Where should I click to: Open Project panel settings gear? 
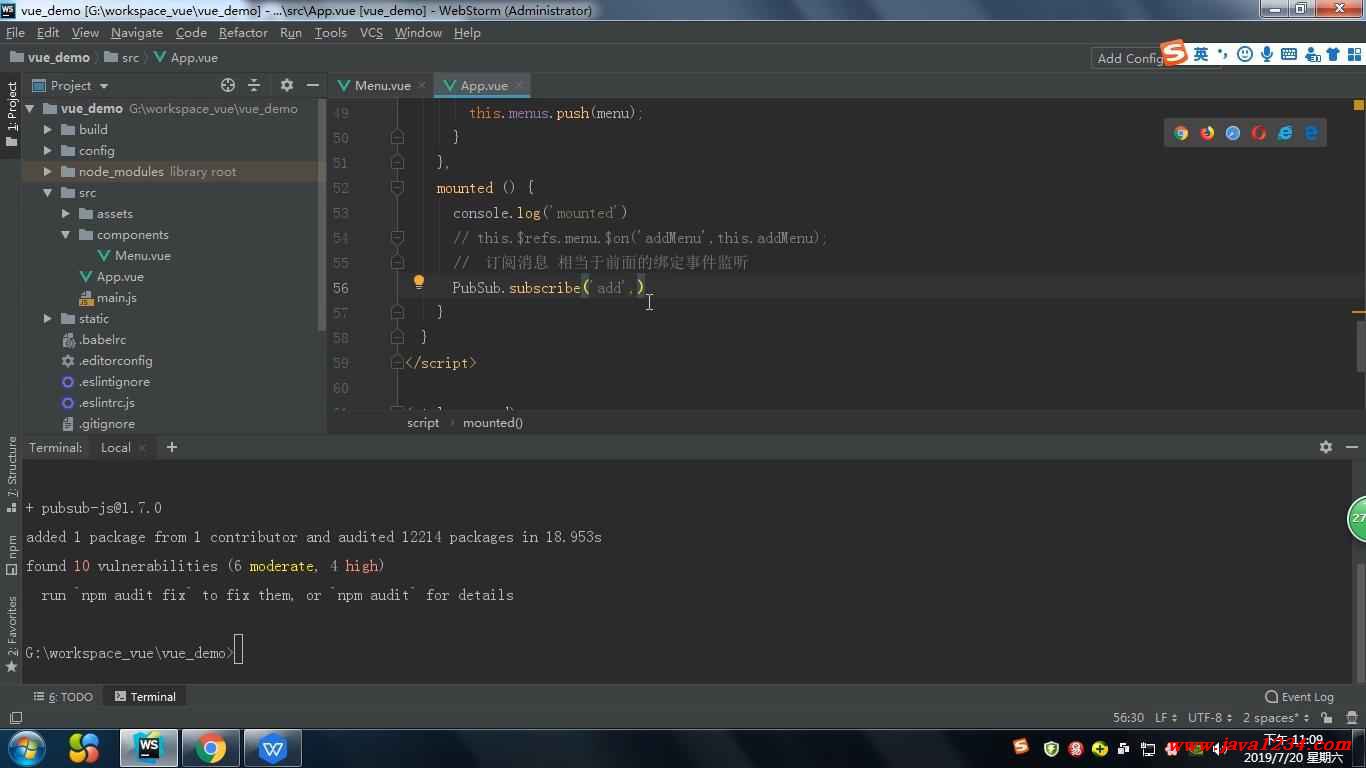(287, 85)
